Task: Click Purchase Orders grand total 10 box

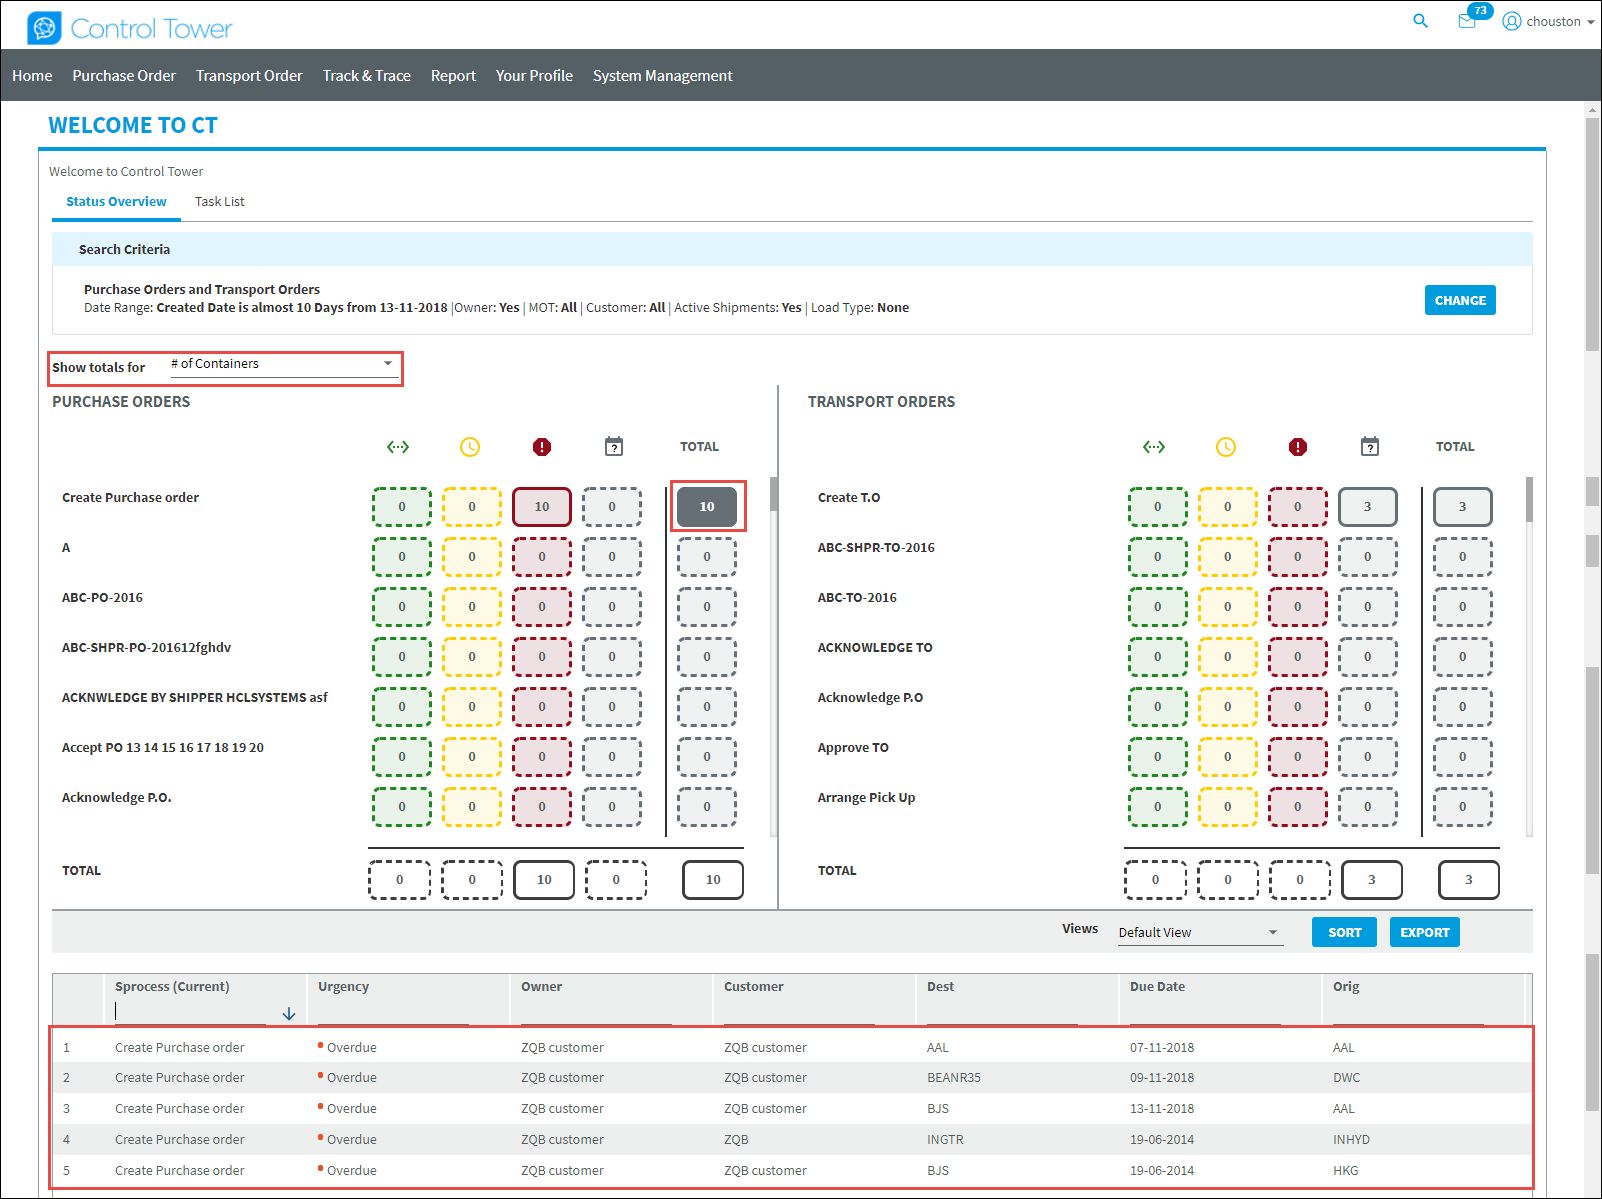Action: (x=713, y=880)
